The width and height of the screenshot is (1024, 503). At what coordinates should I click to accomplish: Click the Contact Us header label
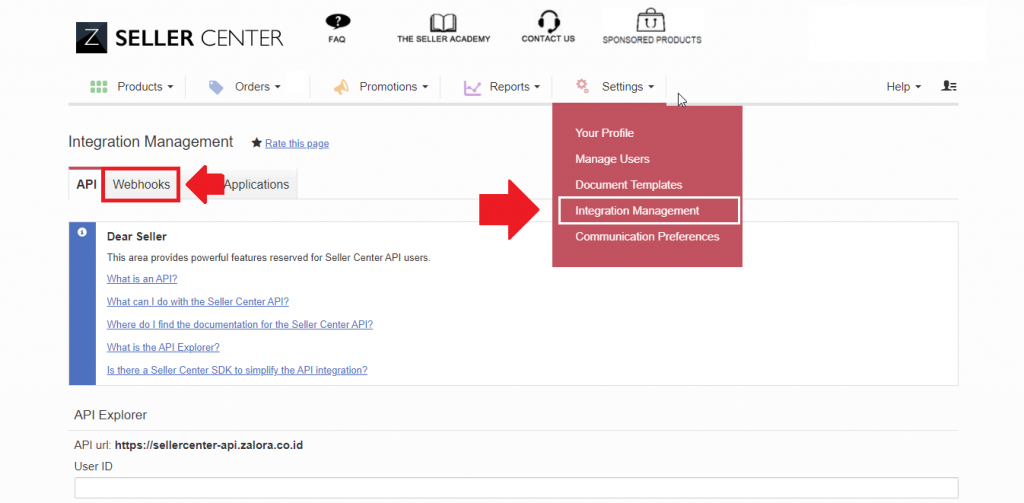tap(548, 39)
